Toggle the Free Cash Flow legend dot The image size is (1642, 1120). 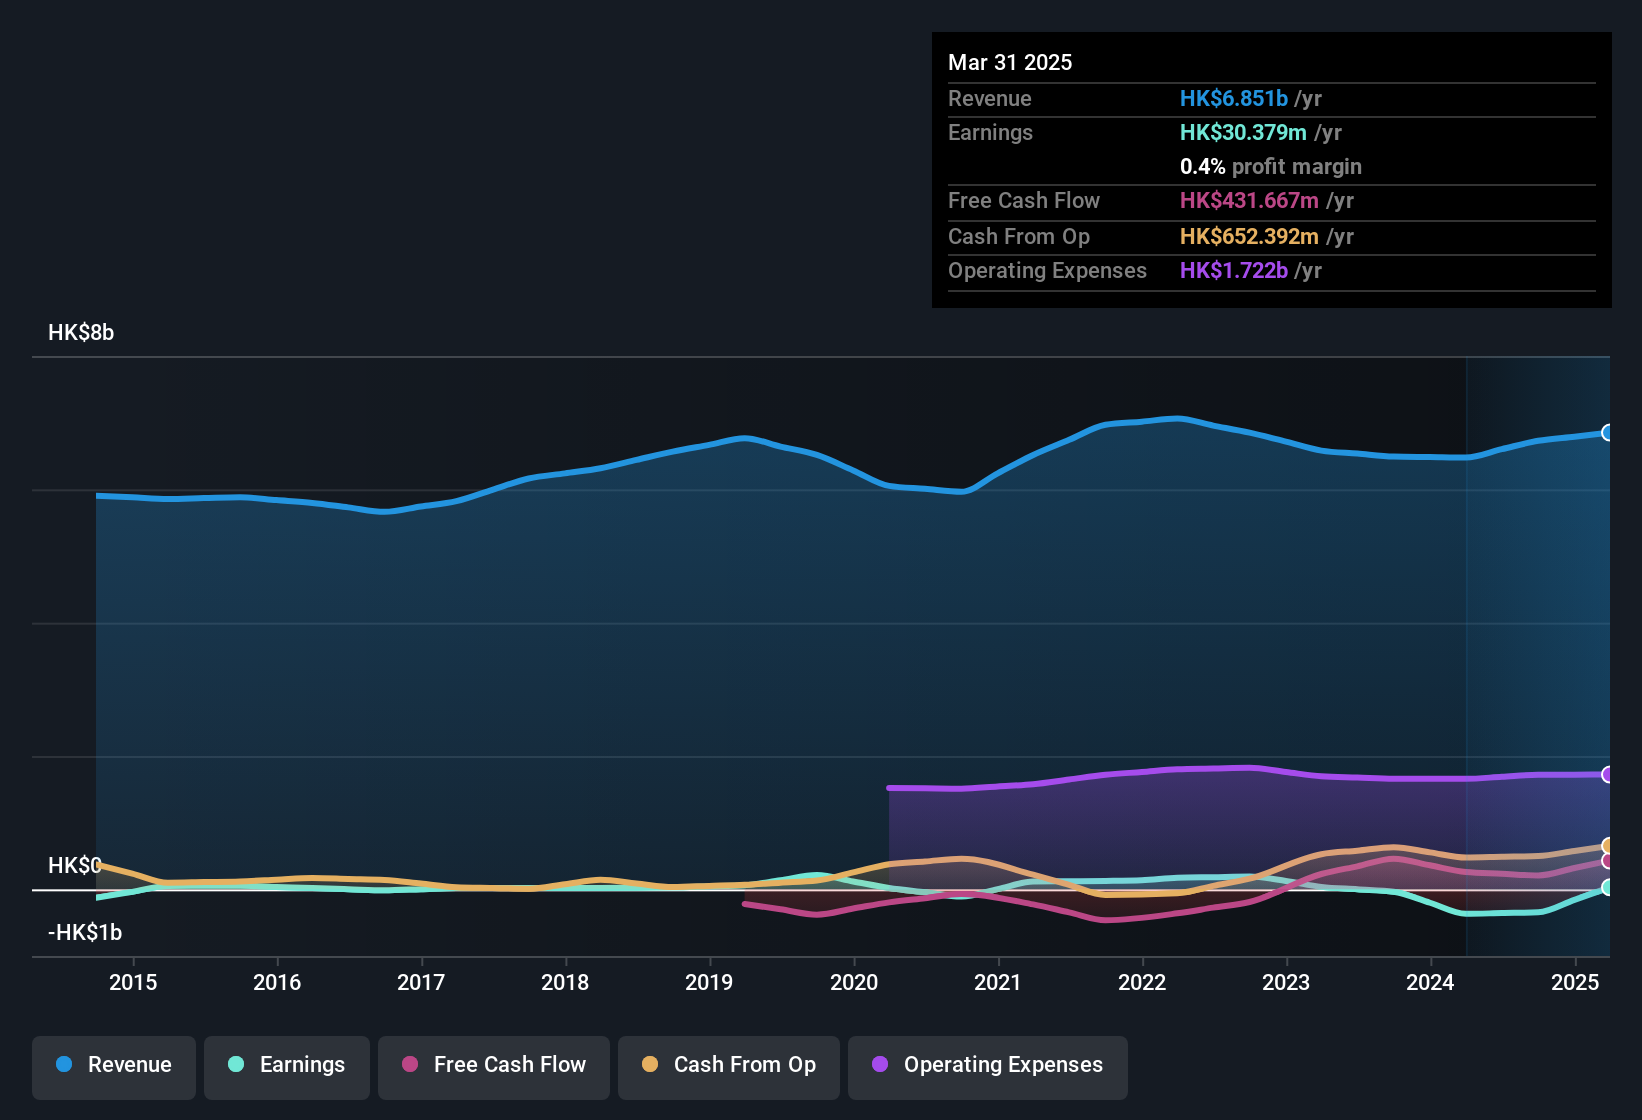point(409,1065)
